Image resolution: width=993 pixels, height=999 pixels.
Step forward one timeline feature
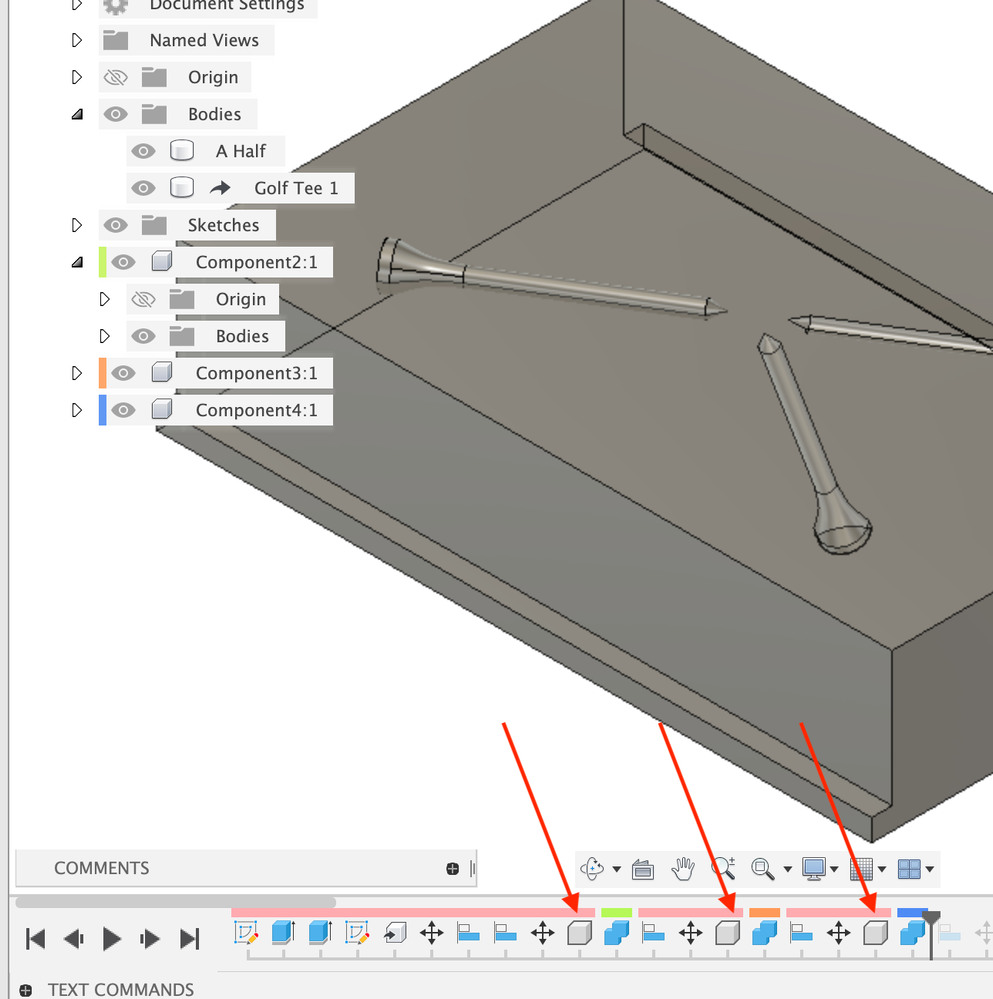click(150, 938)
